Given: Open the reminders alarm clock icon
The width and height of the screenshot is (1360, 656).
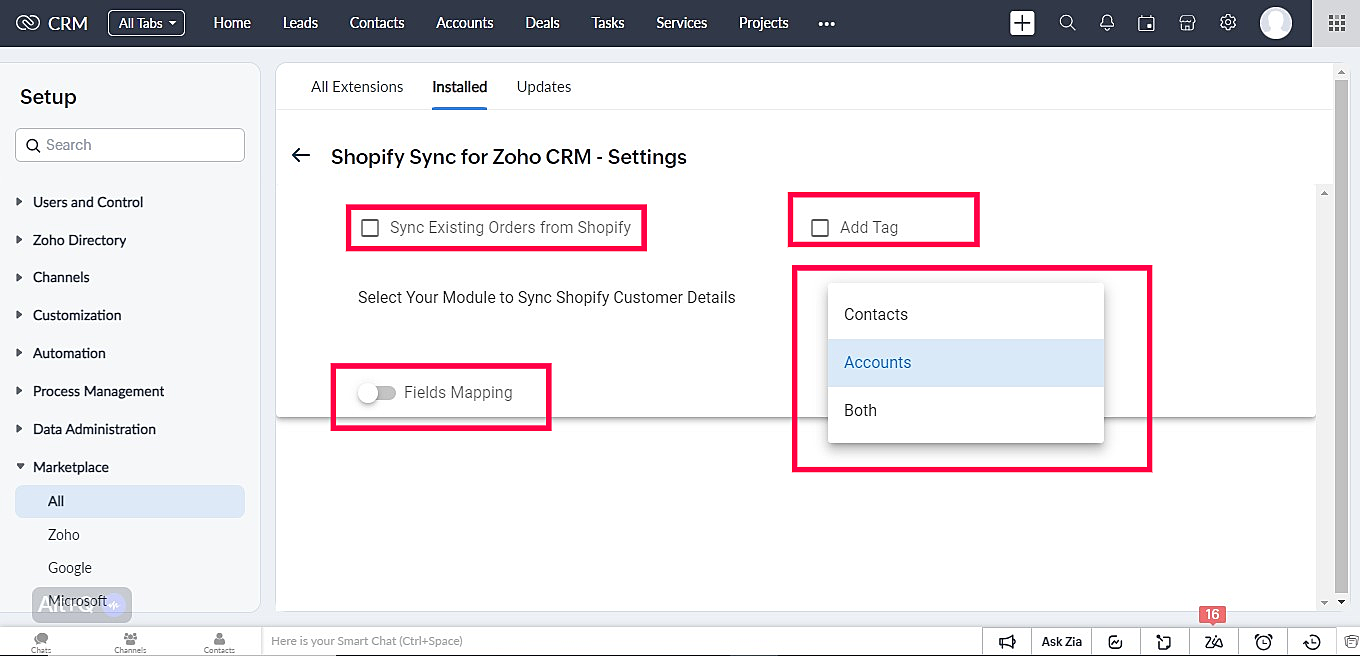Looking at the screenshot, I should pyautogui.click(x=1263, y=641).
